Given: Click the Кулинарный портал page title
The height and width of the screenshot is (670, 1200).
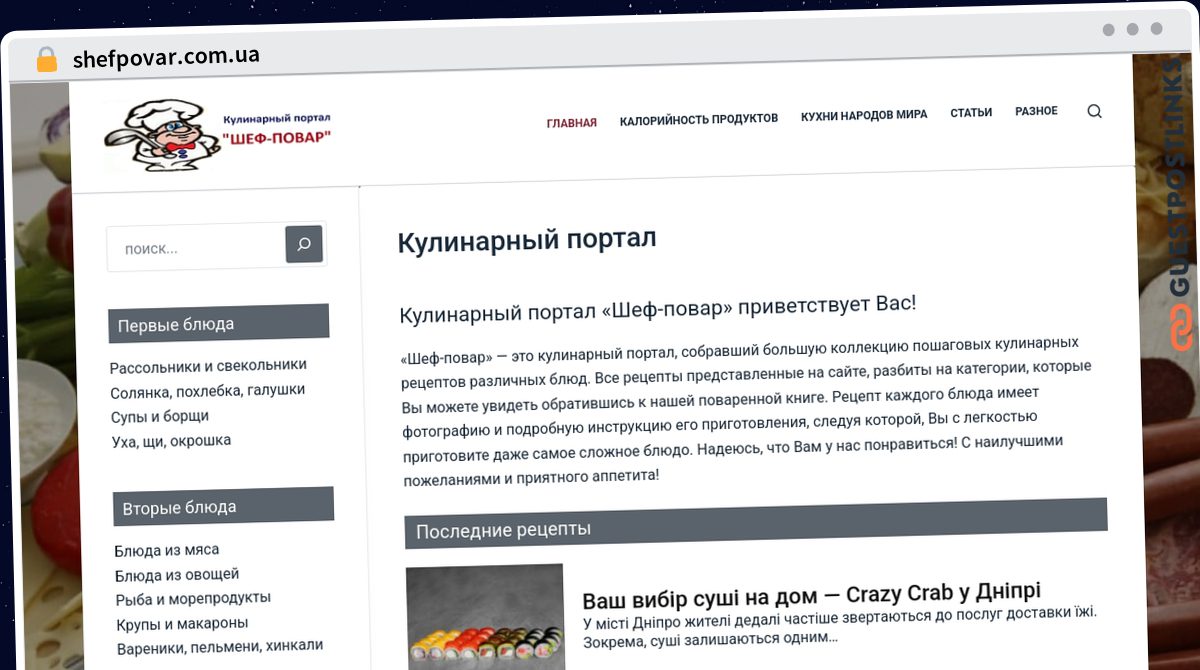Looking at the screenshot, I should click(527, 241).
